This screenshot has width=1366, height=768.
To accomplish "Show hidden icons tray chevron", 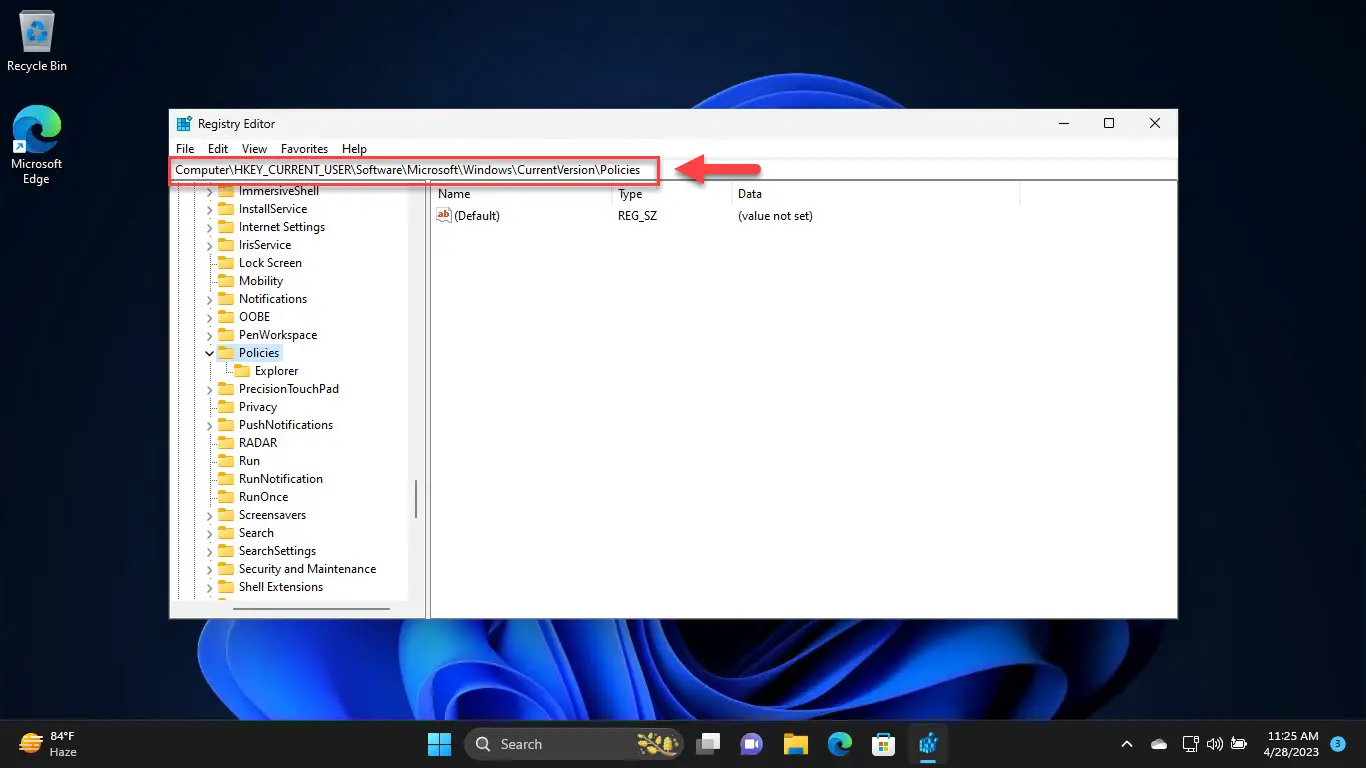I will pyautogui.click(x=1127, y=744).
